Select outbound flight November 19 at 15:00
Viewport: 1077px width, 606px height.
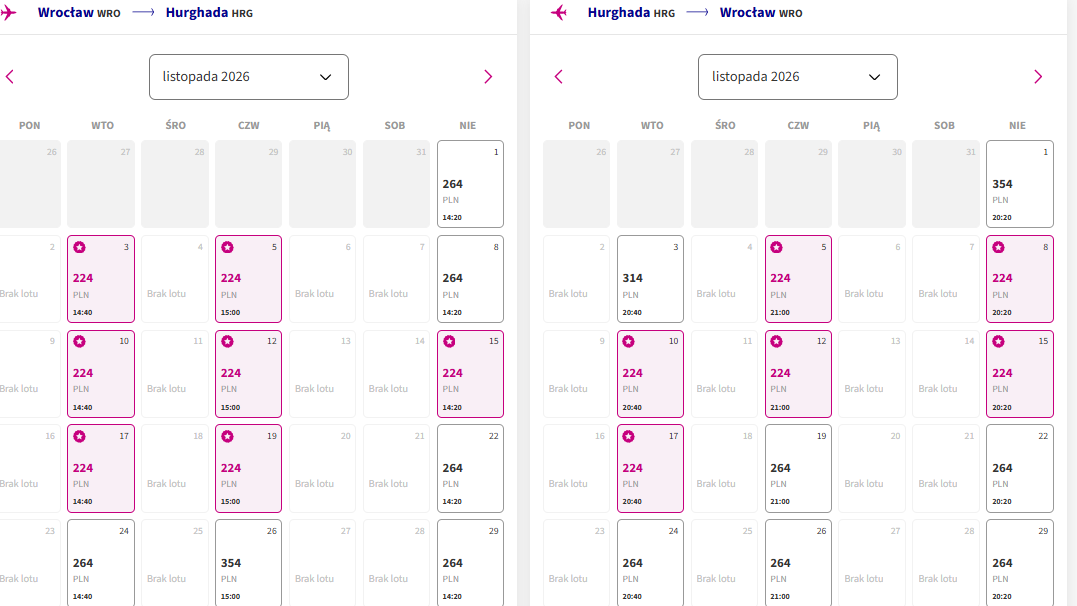(x=249, y=469)
